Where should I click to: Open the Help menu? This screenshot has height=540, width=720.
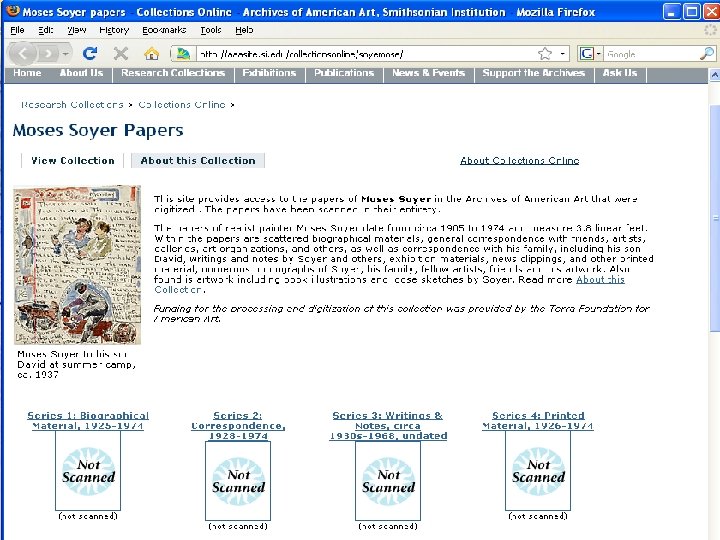[244, 30]
